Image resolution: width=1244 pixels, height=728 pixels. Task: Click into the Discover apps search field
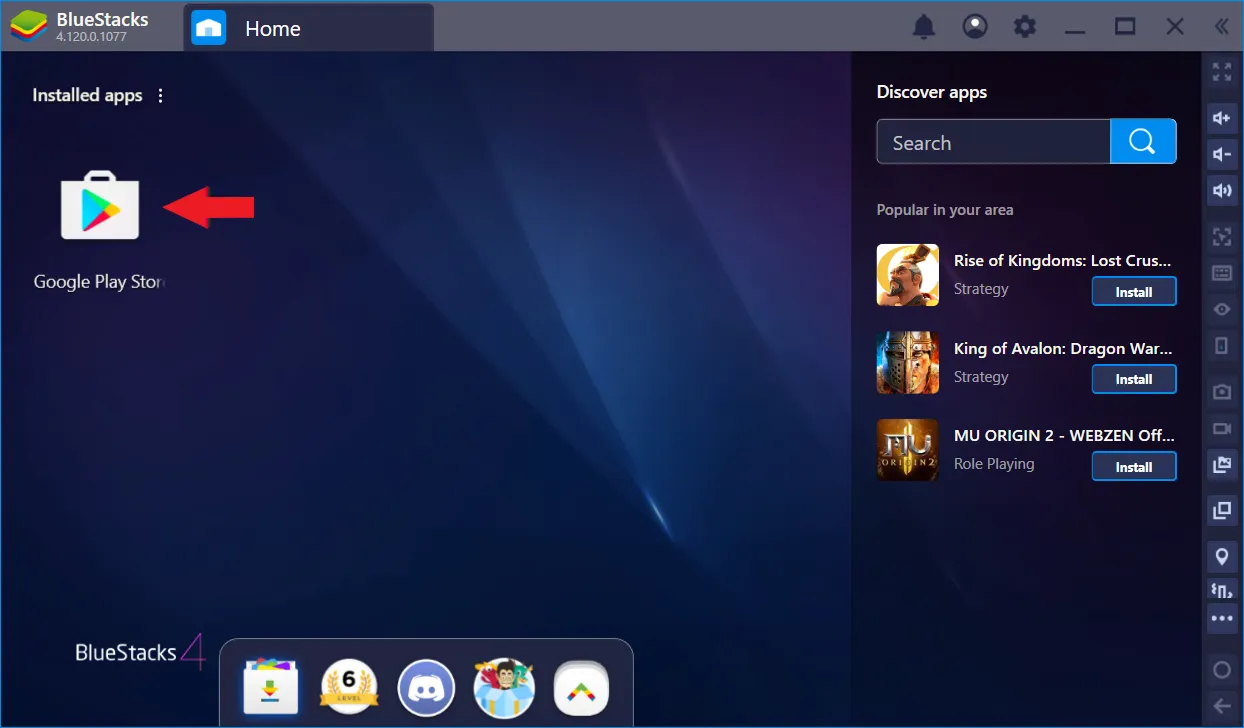coord(993,142)
